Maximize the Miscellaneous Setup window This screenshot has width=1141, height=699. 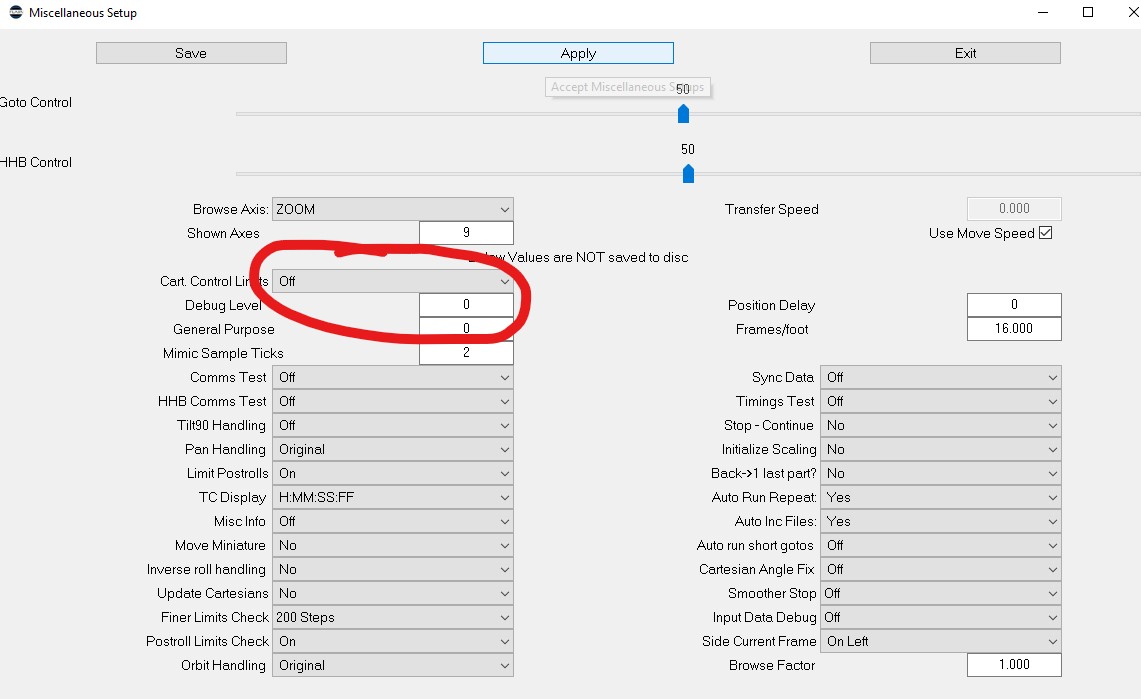point(1088,12)
